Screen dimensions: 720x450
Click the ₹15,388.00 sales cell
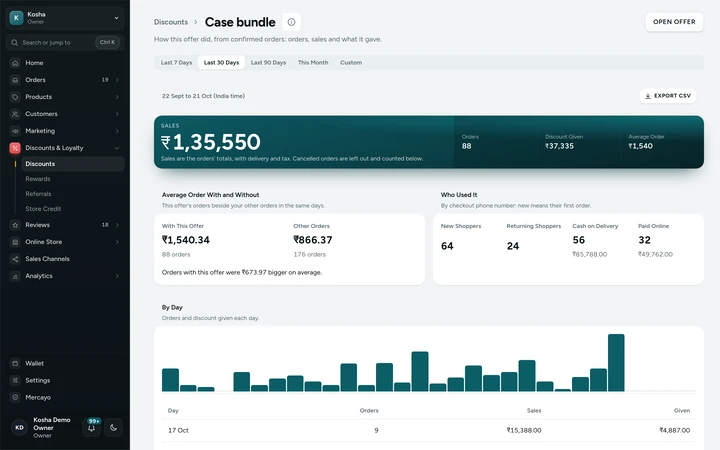click(524, 430)
